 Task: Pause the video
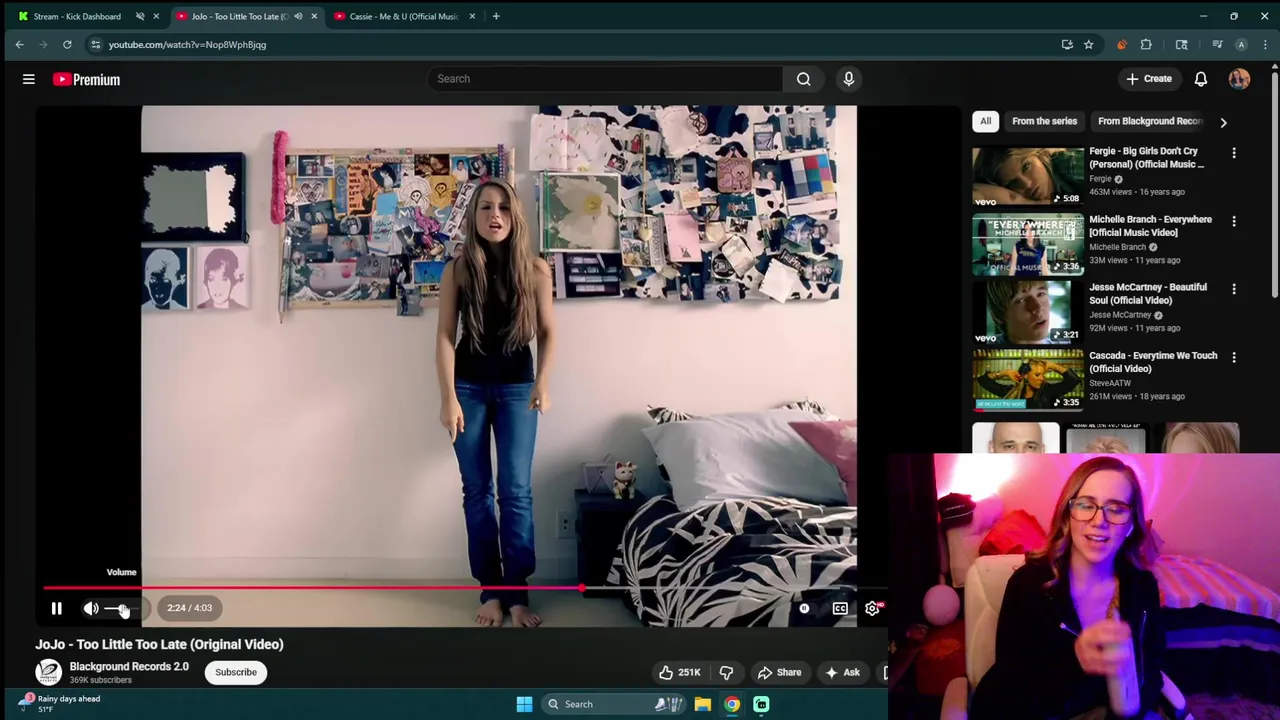pyautogui.click(x=57, y=608)
